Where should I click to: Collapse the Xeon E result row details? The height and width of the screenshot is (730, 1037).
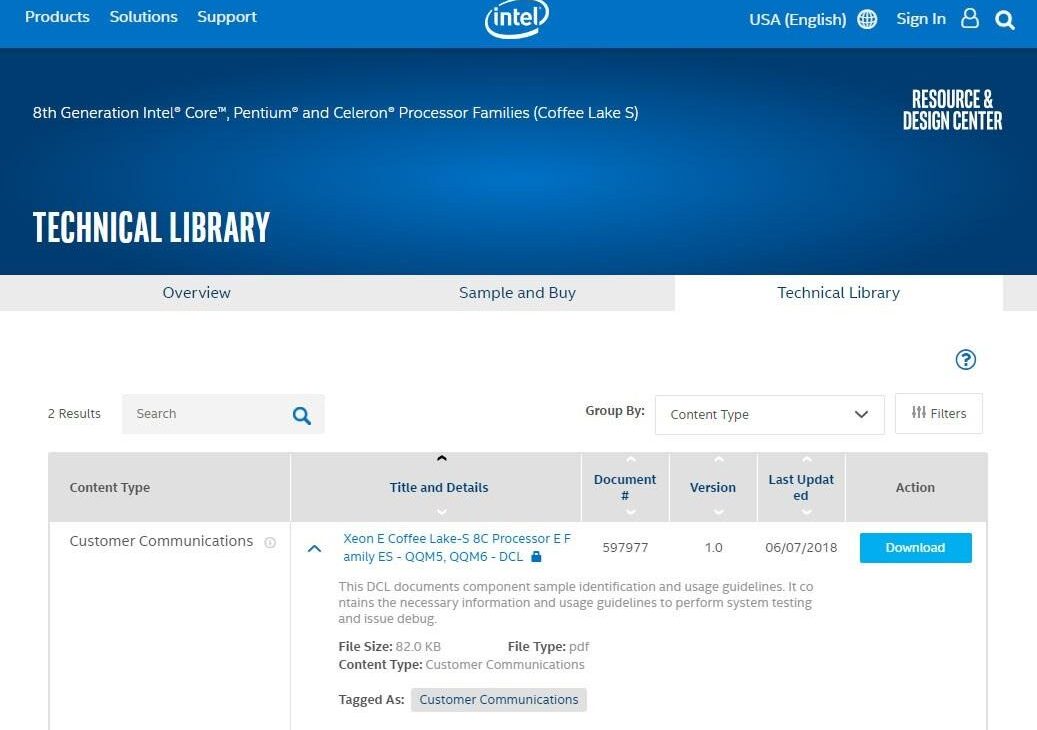(314, 548)
